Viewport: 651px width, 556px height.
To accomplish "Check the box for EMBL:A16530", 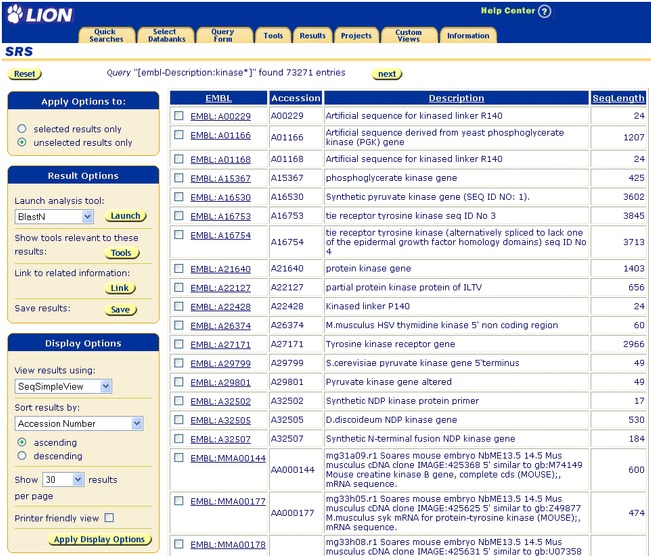I will point(179,196).
